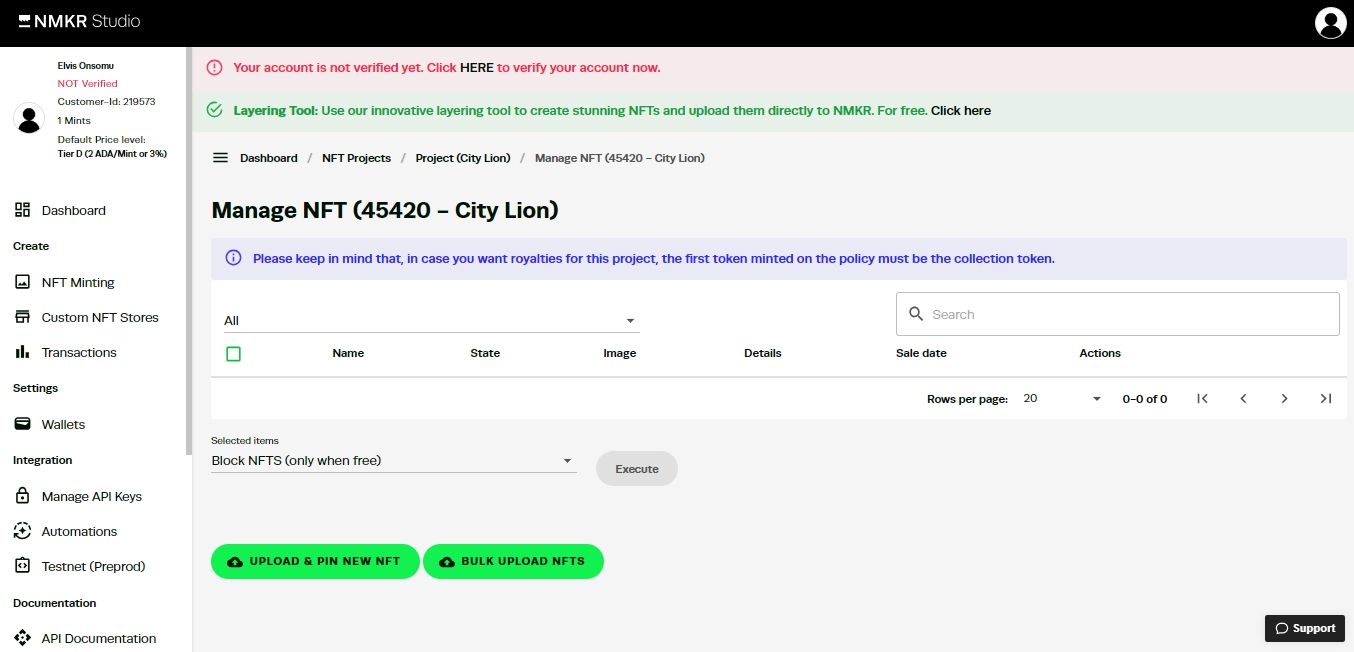Go to previous page of the table

tap(1243, 398)
